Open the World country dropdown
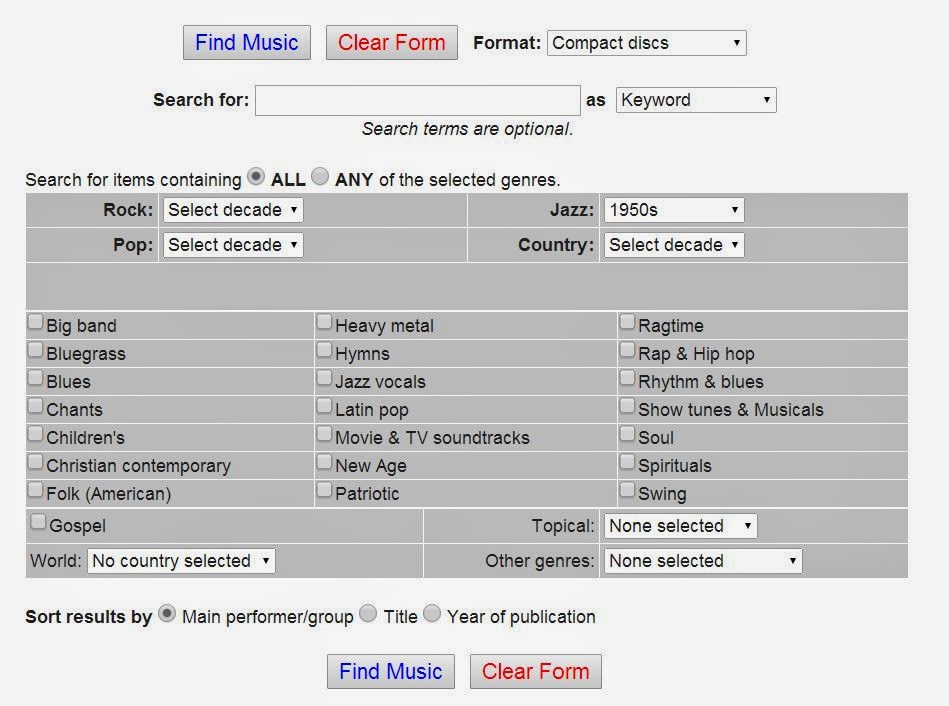949x706 pixels. [x=181, y=561]
